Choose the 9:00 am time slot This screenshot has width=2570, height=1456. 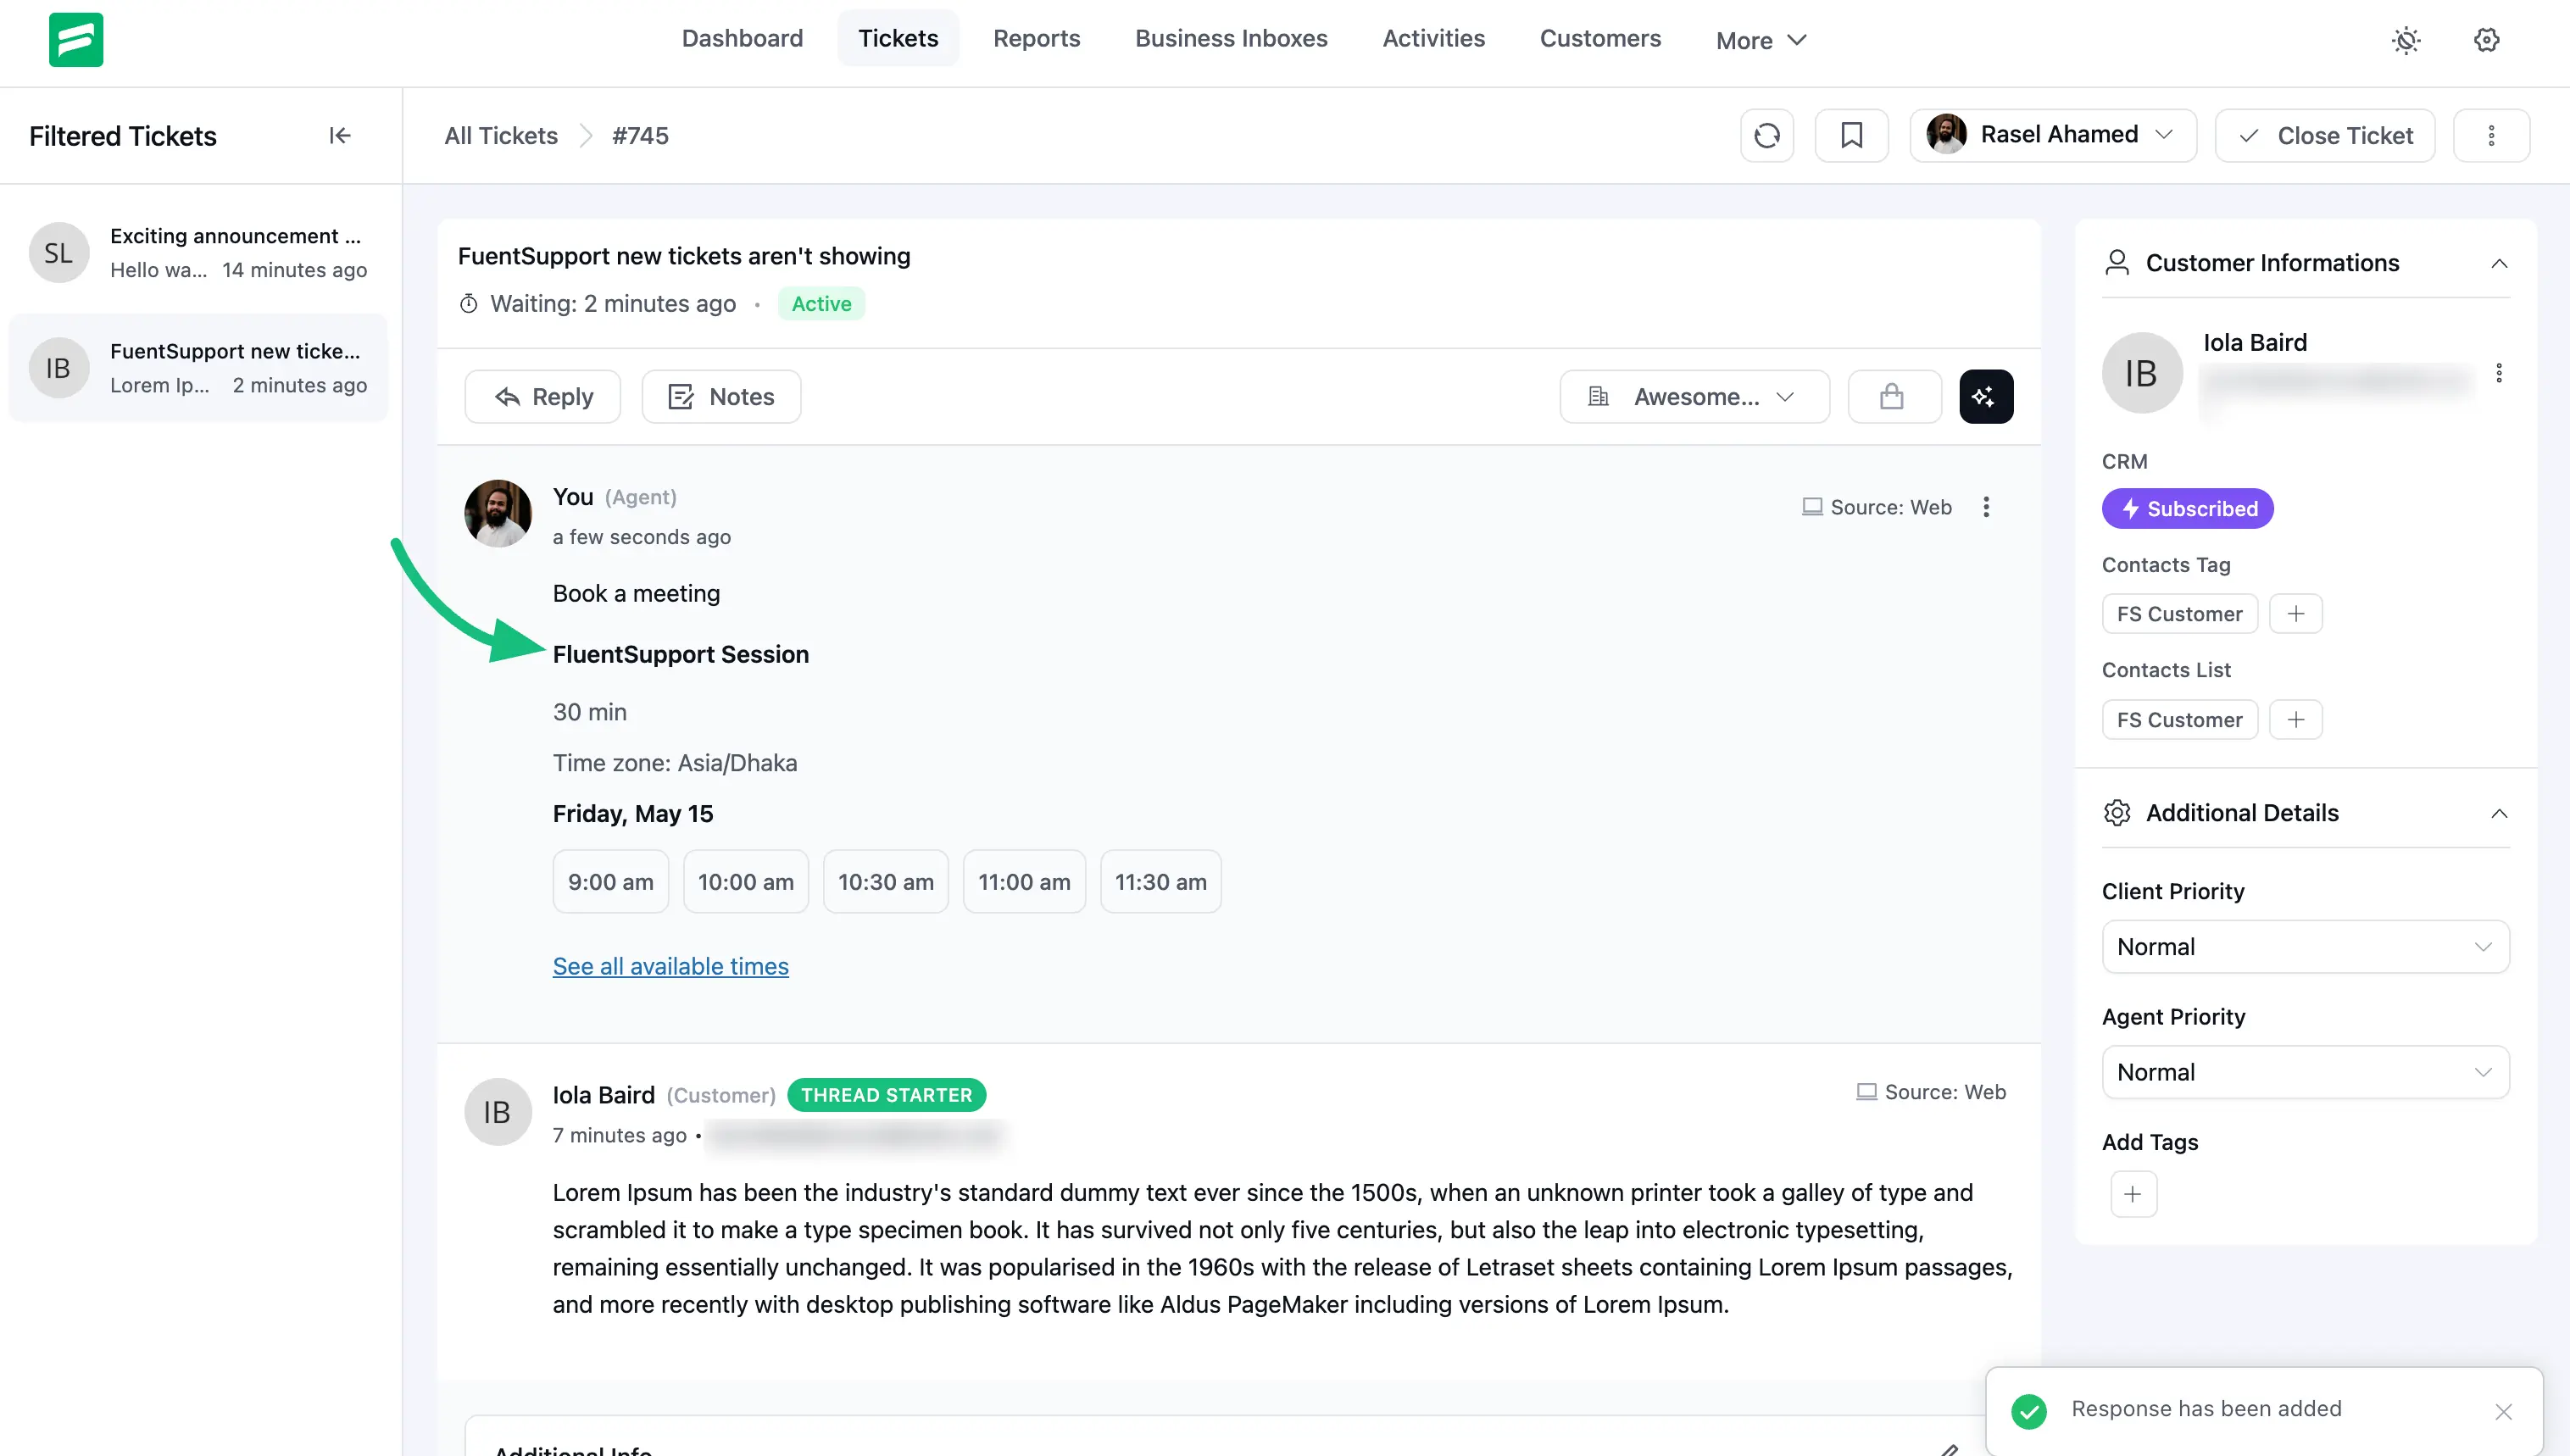[x=611, y=882]
